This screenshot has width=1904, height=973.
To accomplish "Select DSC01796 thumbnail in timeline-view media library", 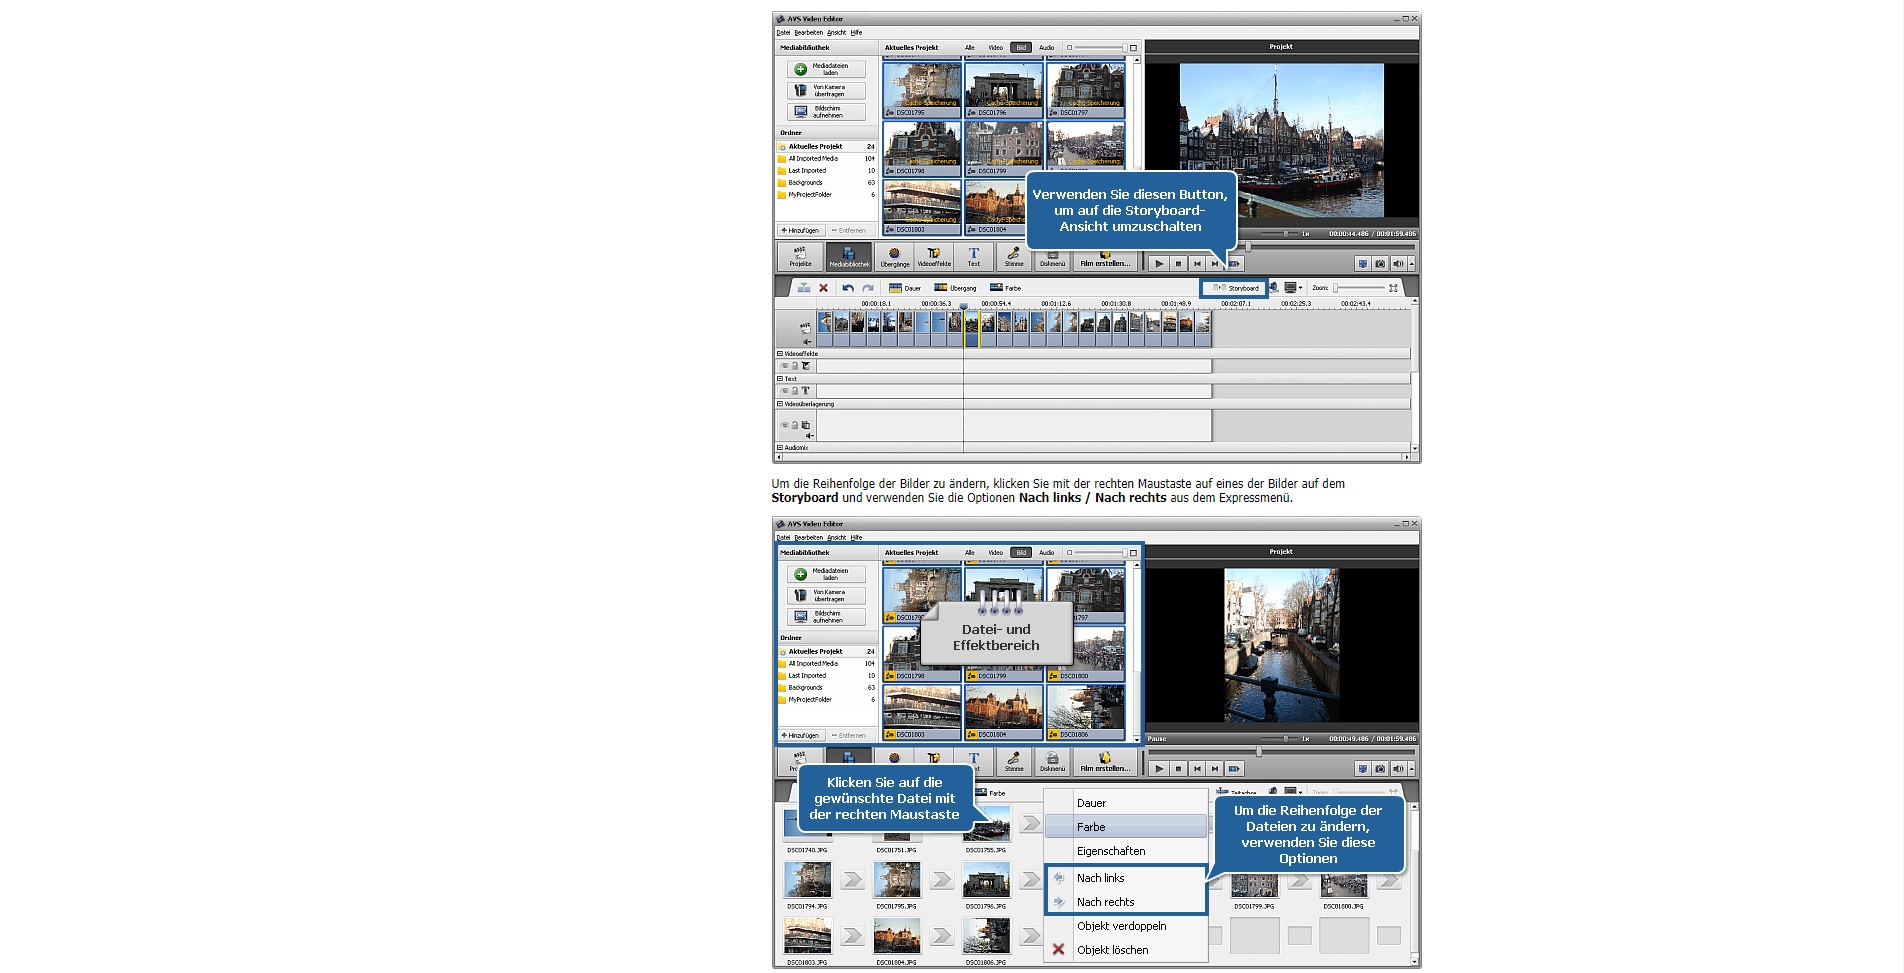I will [1004, 90].
